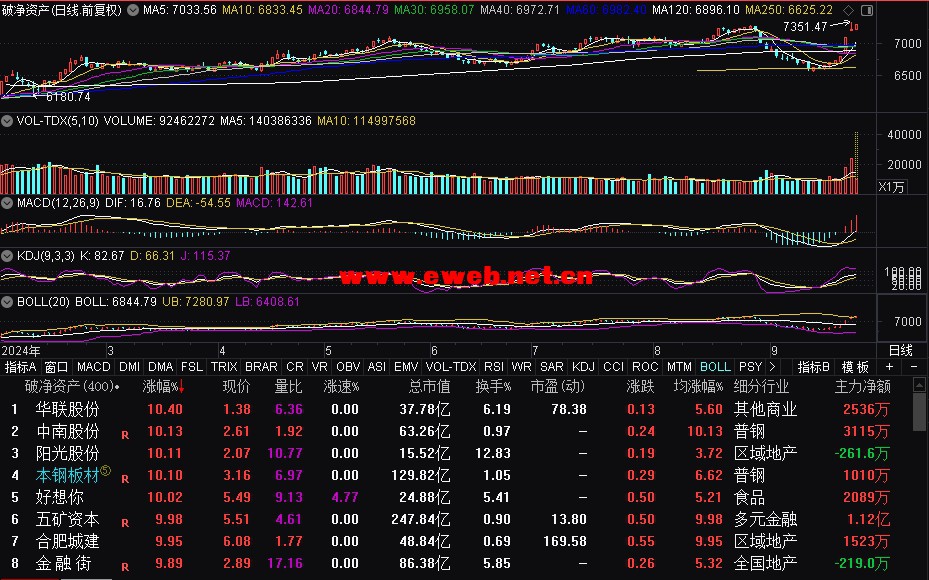Click the X1万 volume scale label

click(x=891, y=187)
